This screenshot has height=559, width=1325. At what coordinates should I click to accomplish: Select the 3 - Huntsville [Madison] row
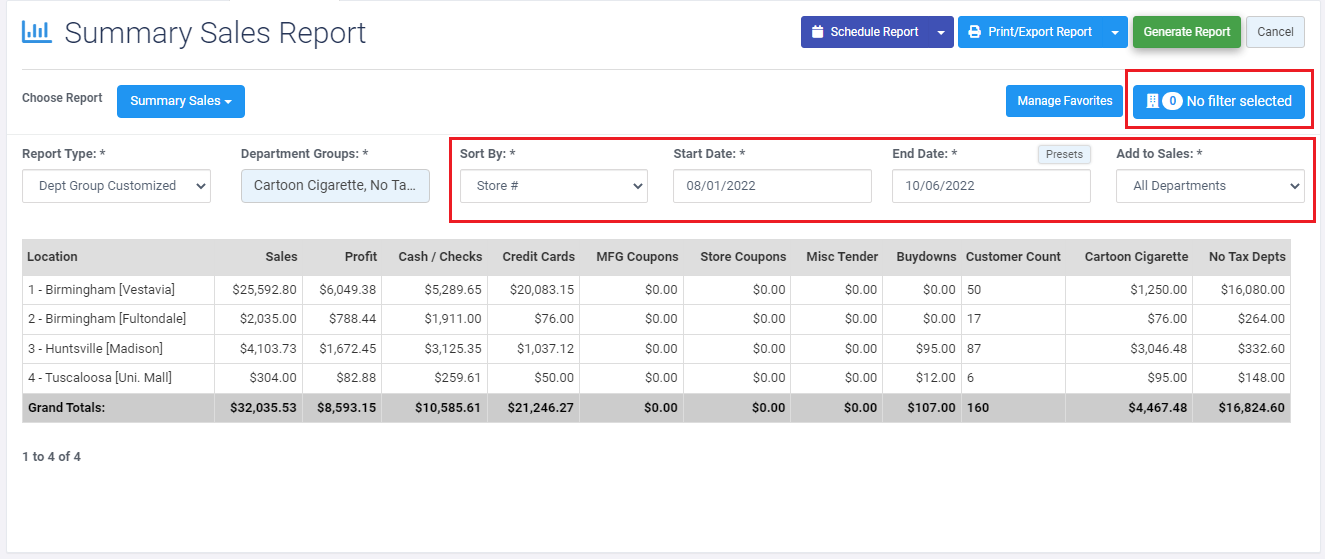(656, 349)
